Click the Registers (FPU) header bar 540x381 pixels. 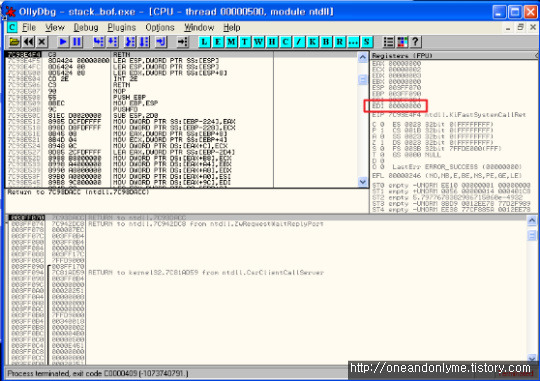[x=454, y=55]
